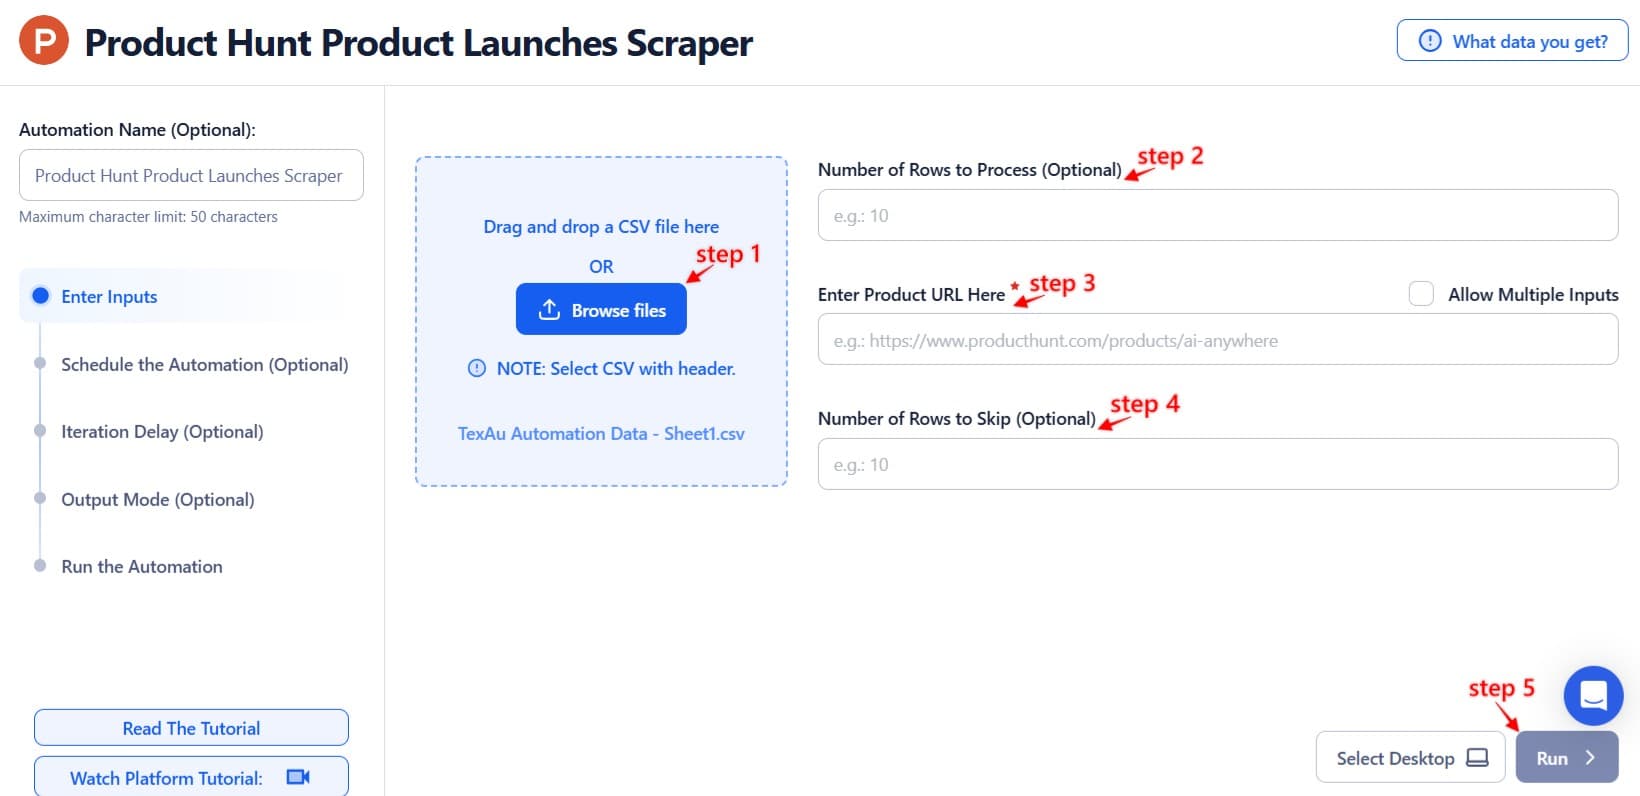Select the Enter Inputs step
This screenshot has width=1640, height=796.
coord(109,296)
